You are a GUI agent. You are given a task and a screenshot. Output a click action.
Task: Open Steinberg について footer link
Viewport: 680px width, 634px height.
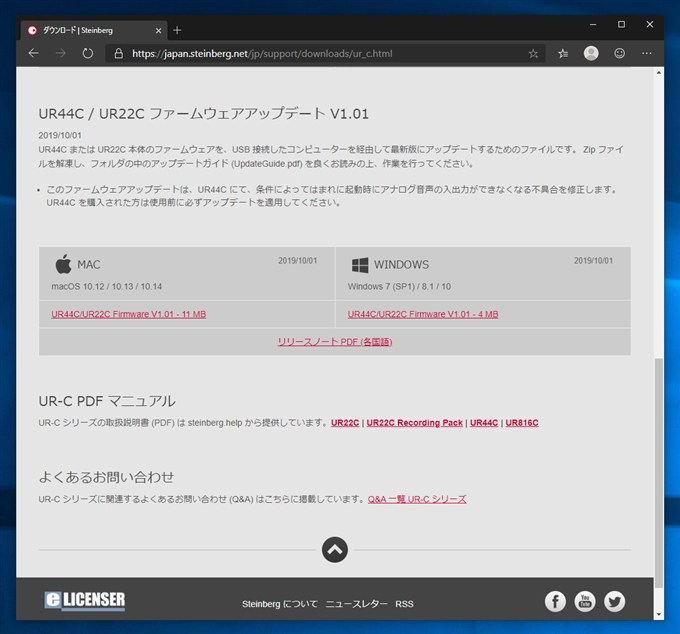(x=280, y=604)
